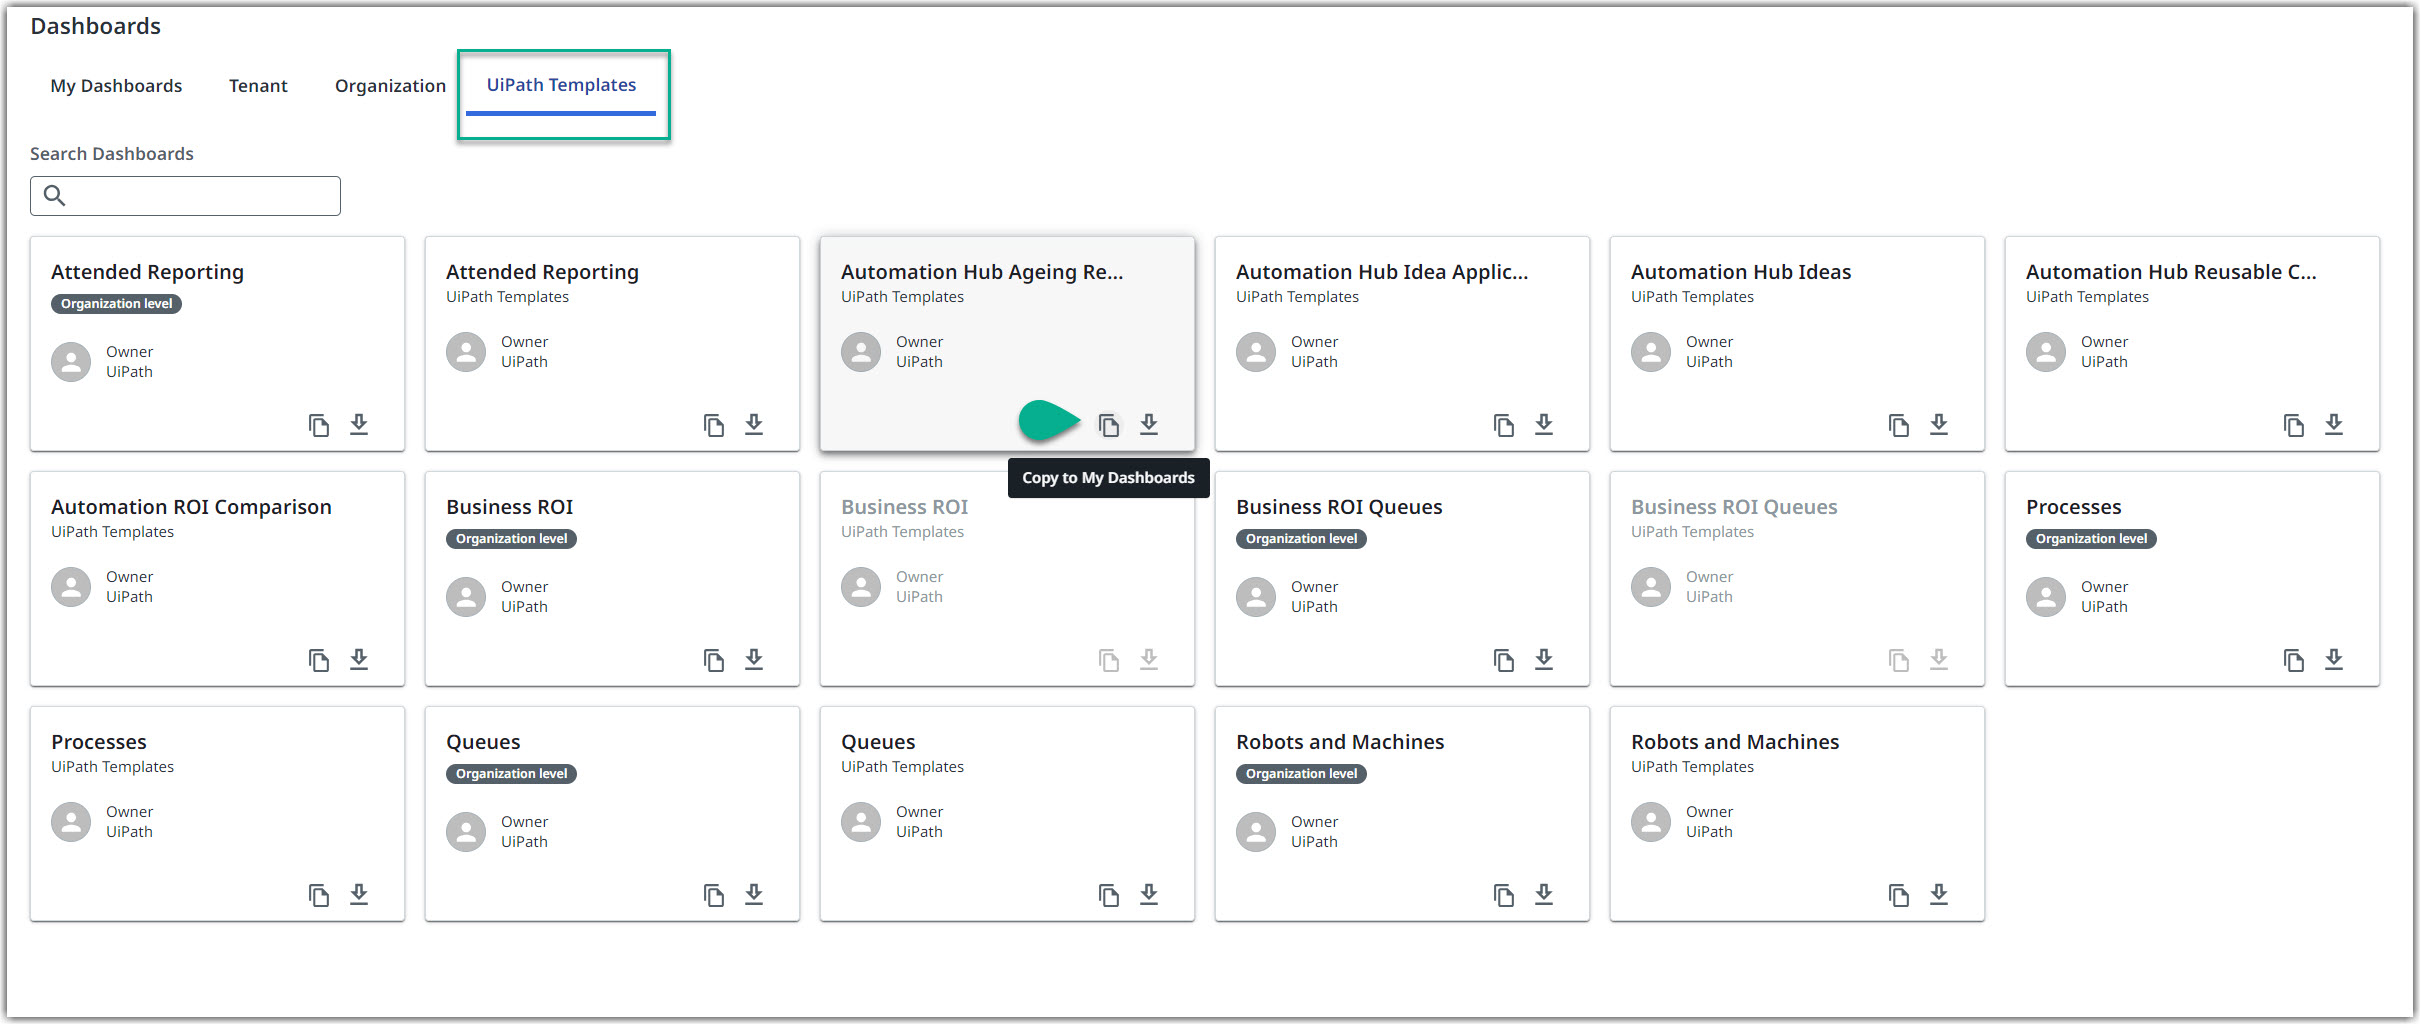Copy the Automation Hub Ideas dashboard
Screen dimensions: 2421x1025
(x=1899, y=424)
